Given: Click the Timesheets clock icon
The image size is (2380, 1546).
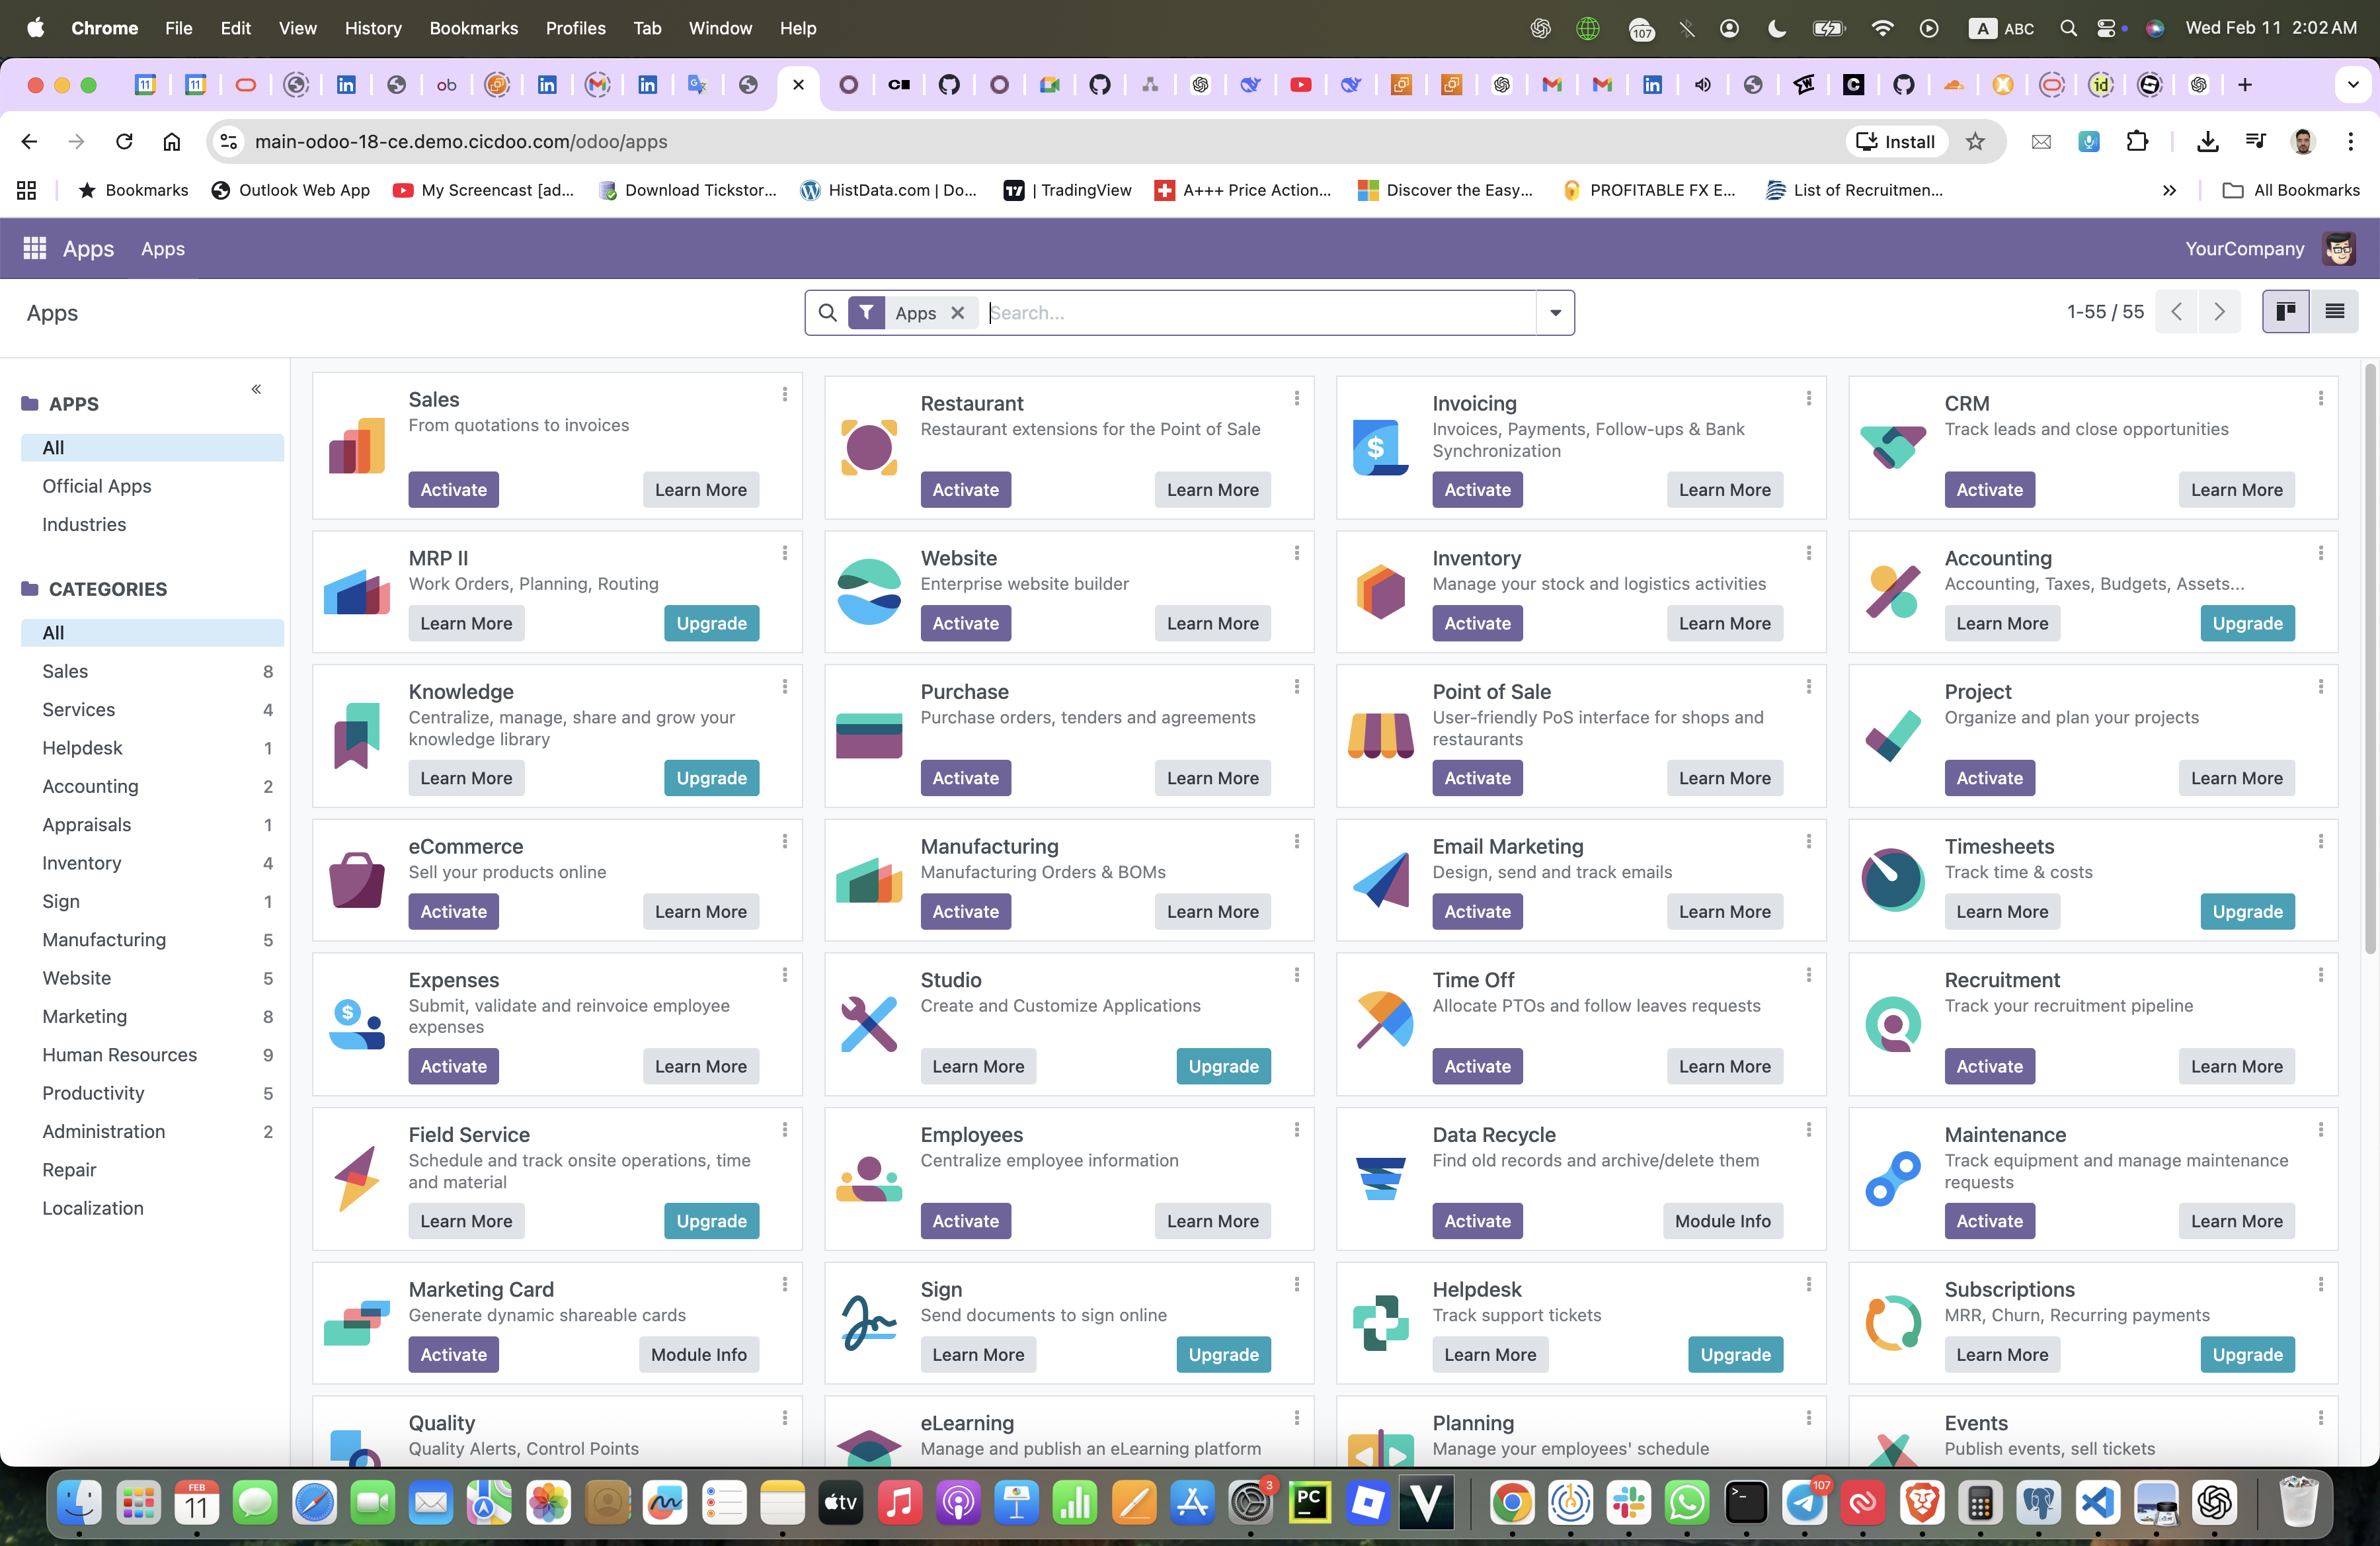Looking at the screenshot, I should click(1892, 879).
